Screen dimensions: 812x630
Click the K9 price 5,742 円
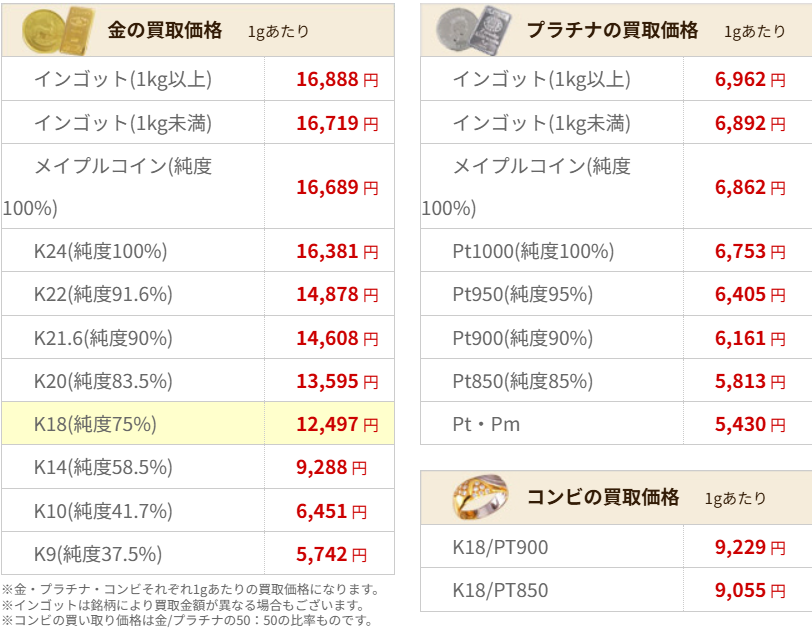[x=331, y=554]
